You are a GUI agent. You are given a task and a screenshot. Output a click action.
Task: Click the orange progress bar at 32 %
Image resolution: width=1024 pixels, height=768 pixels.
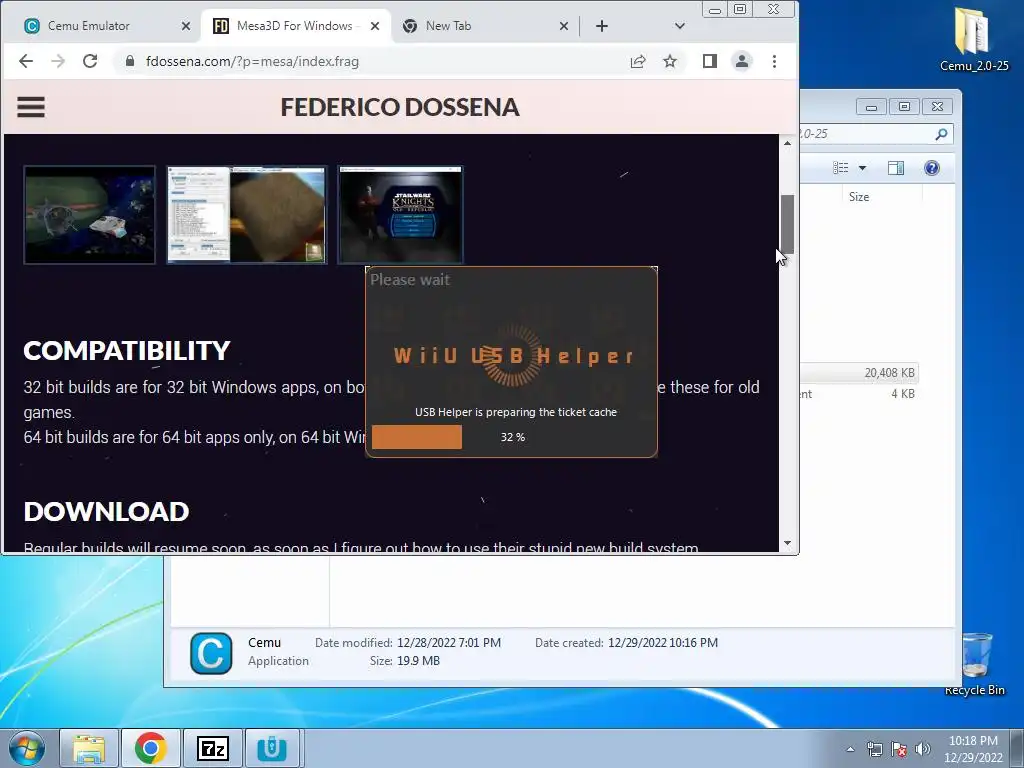417,437
